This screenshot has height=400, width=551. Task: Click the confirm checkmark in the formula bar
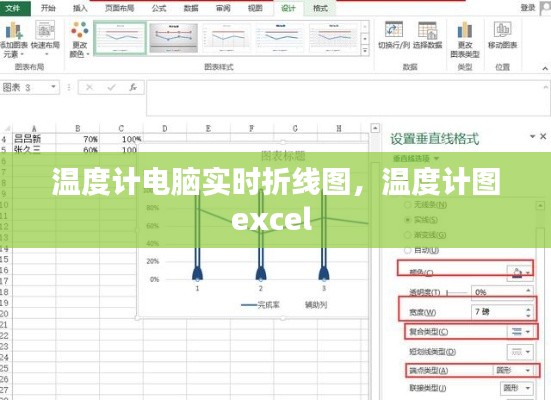click(111, 87)
